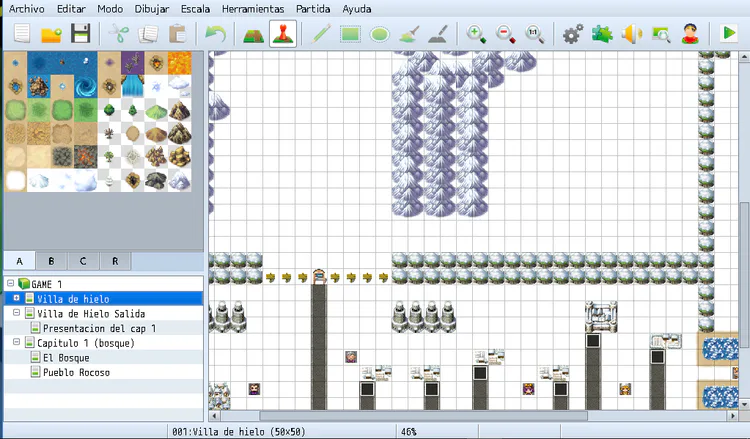The width and height of the screenshot is (750, 439).
Task: Select the Flood Fill tool
Action: [409, 34]
